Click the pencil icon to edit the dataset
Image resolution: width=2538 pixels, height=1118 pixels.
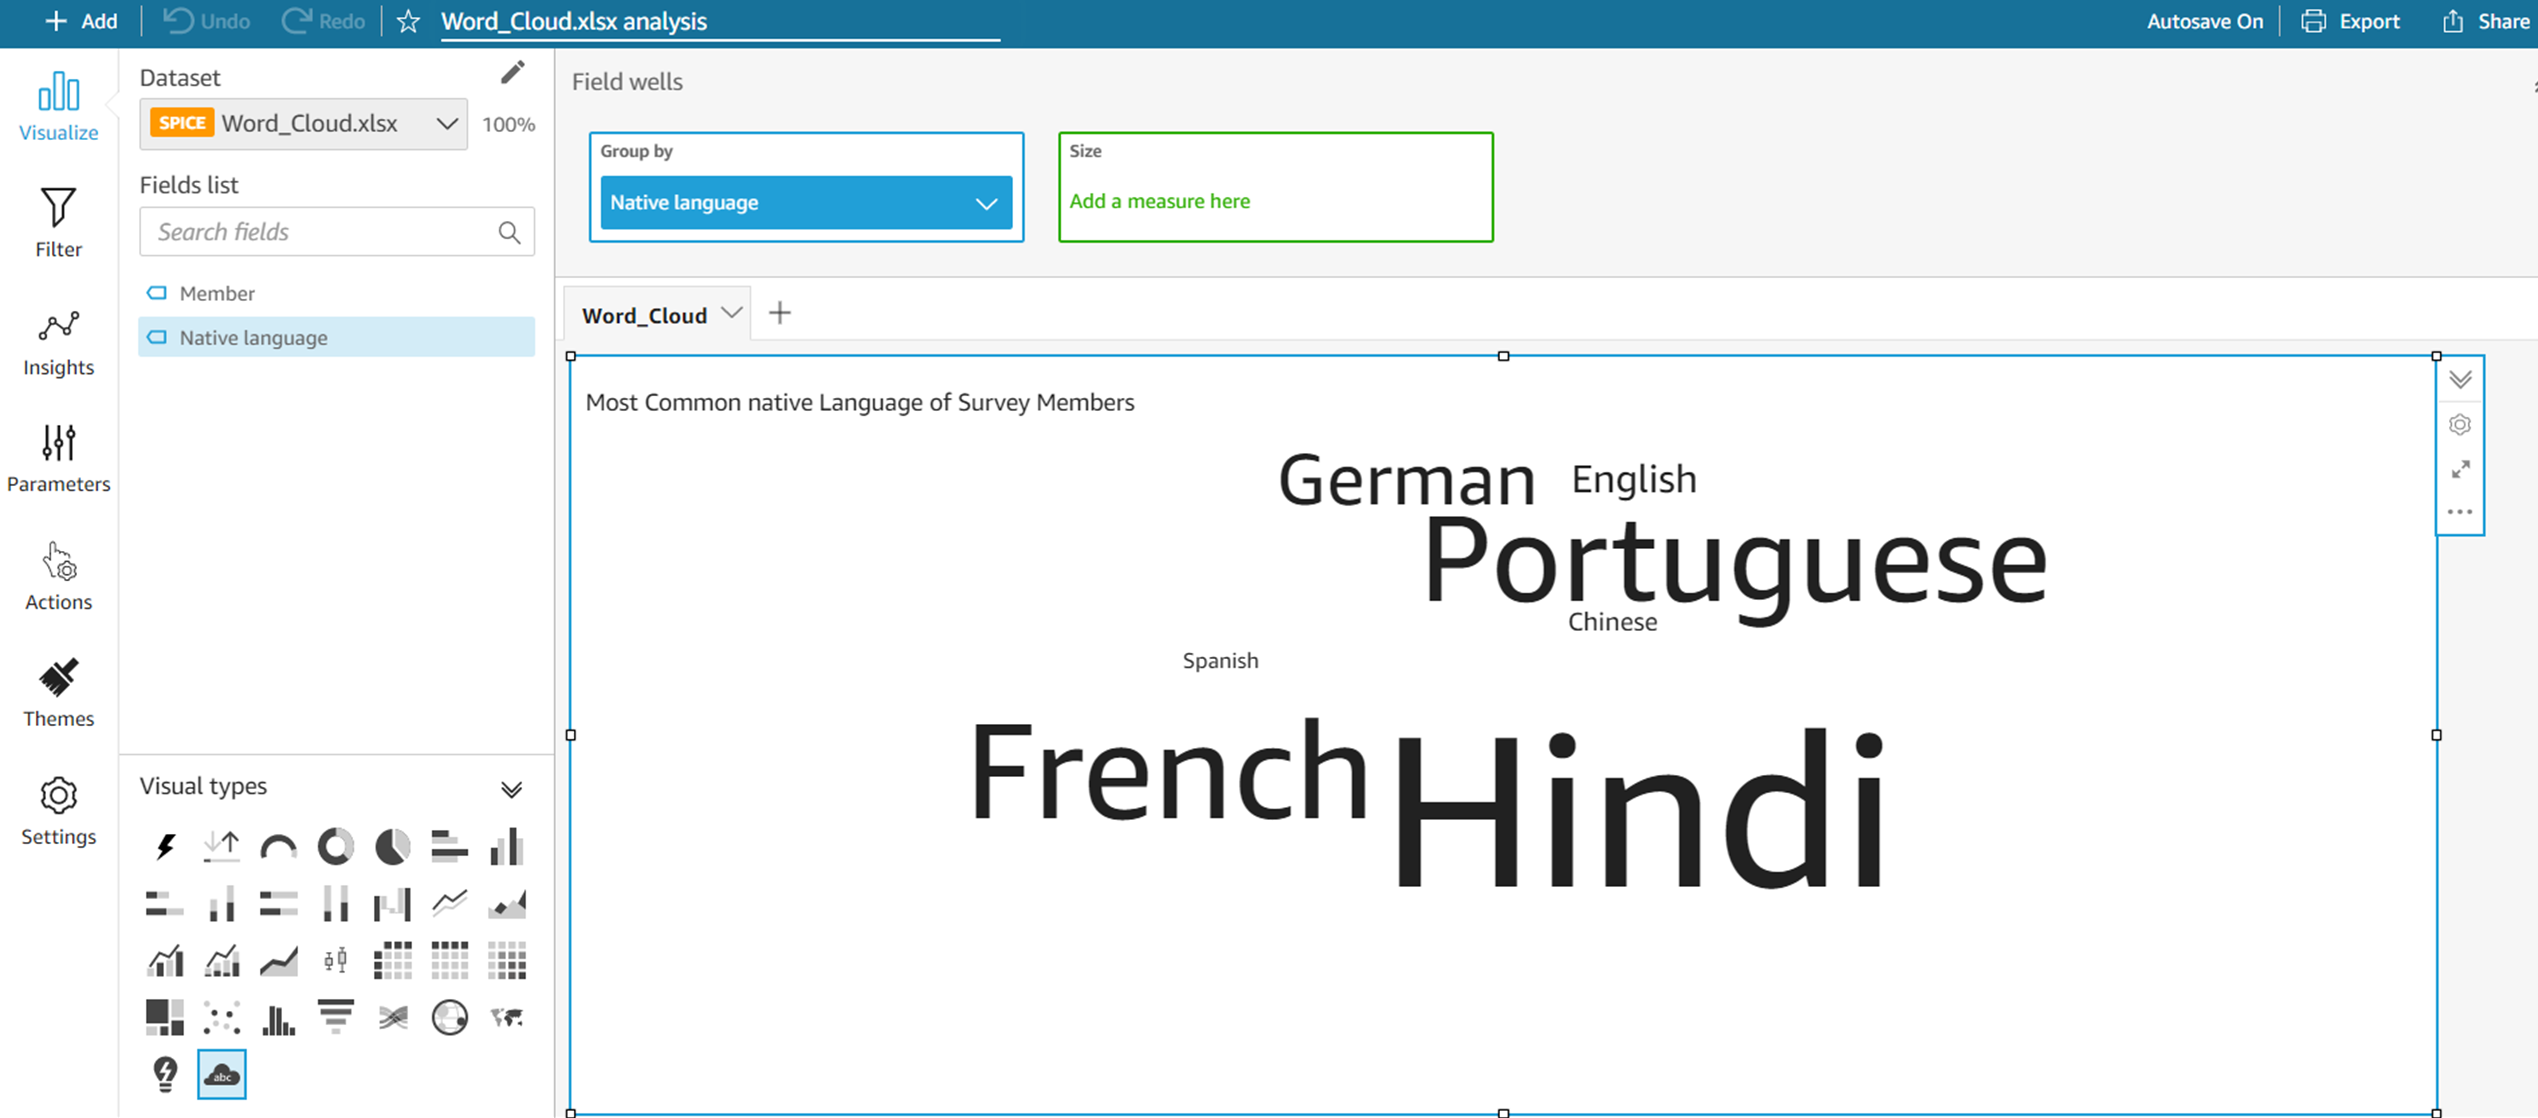(512, 73)
